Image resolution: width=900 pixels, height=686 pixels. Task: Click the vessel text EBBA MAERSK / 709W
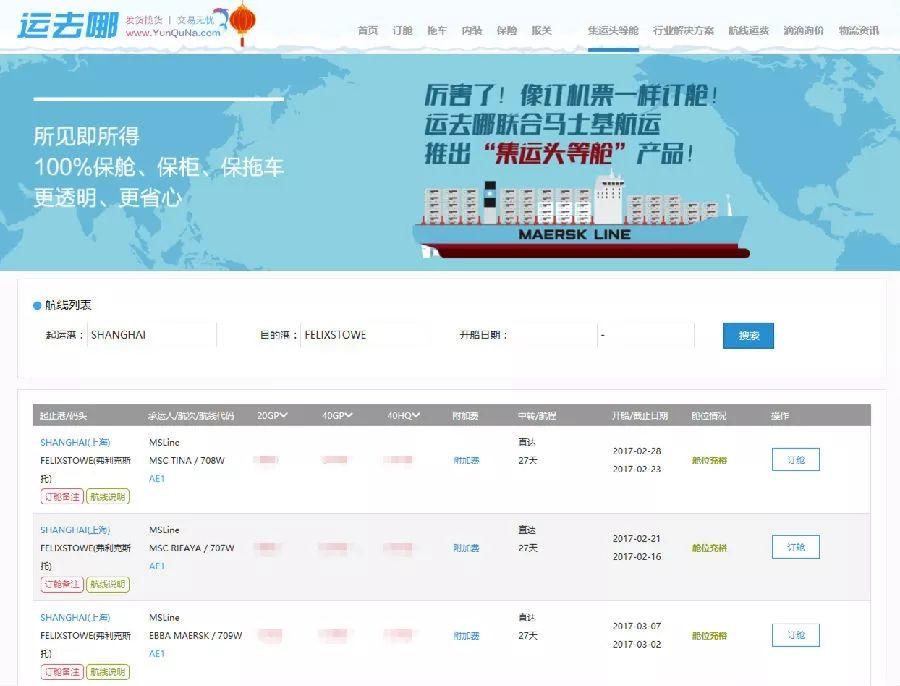coord(196,636)
